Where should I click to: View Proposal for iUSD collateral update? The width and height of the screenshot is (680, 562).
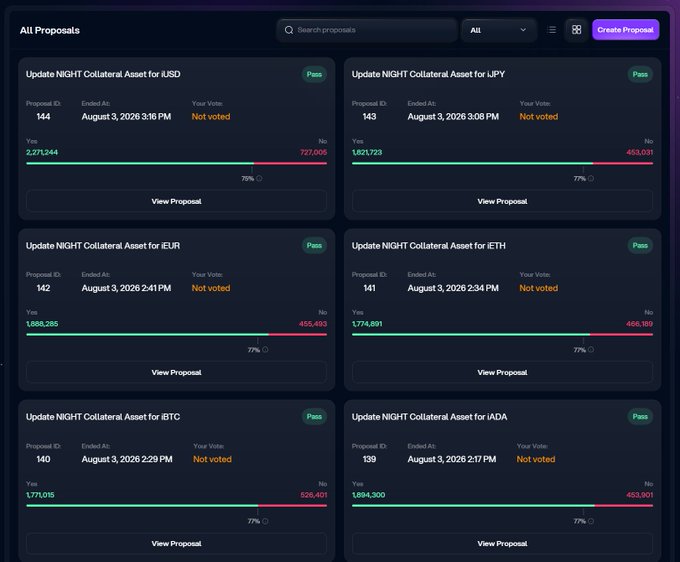point(177,201)
